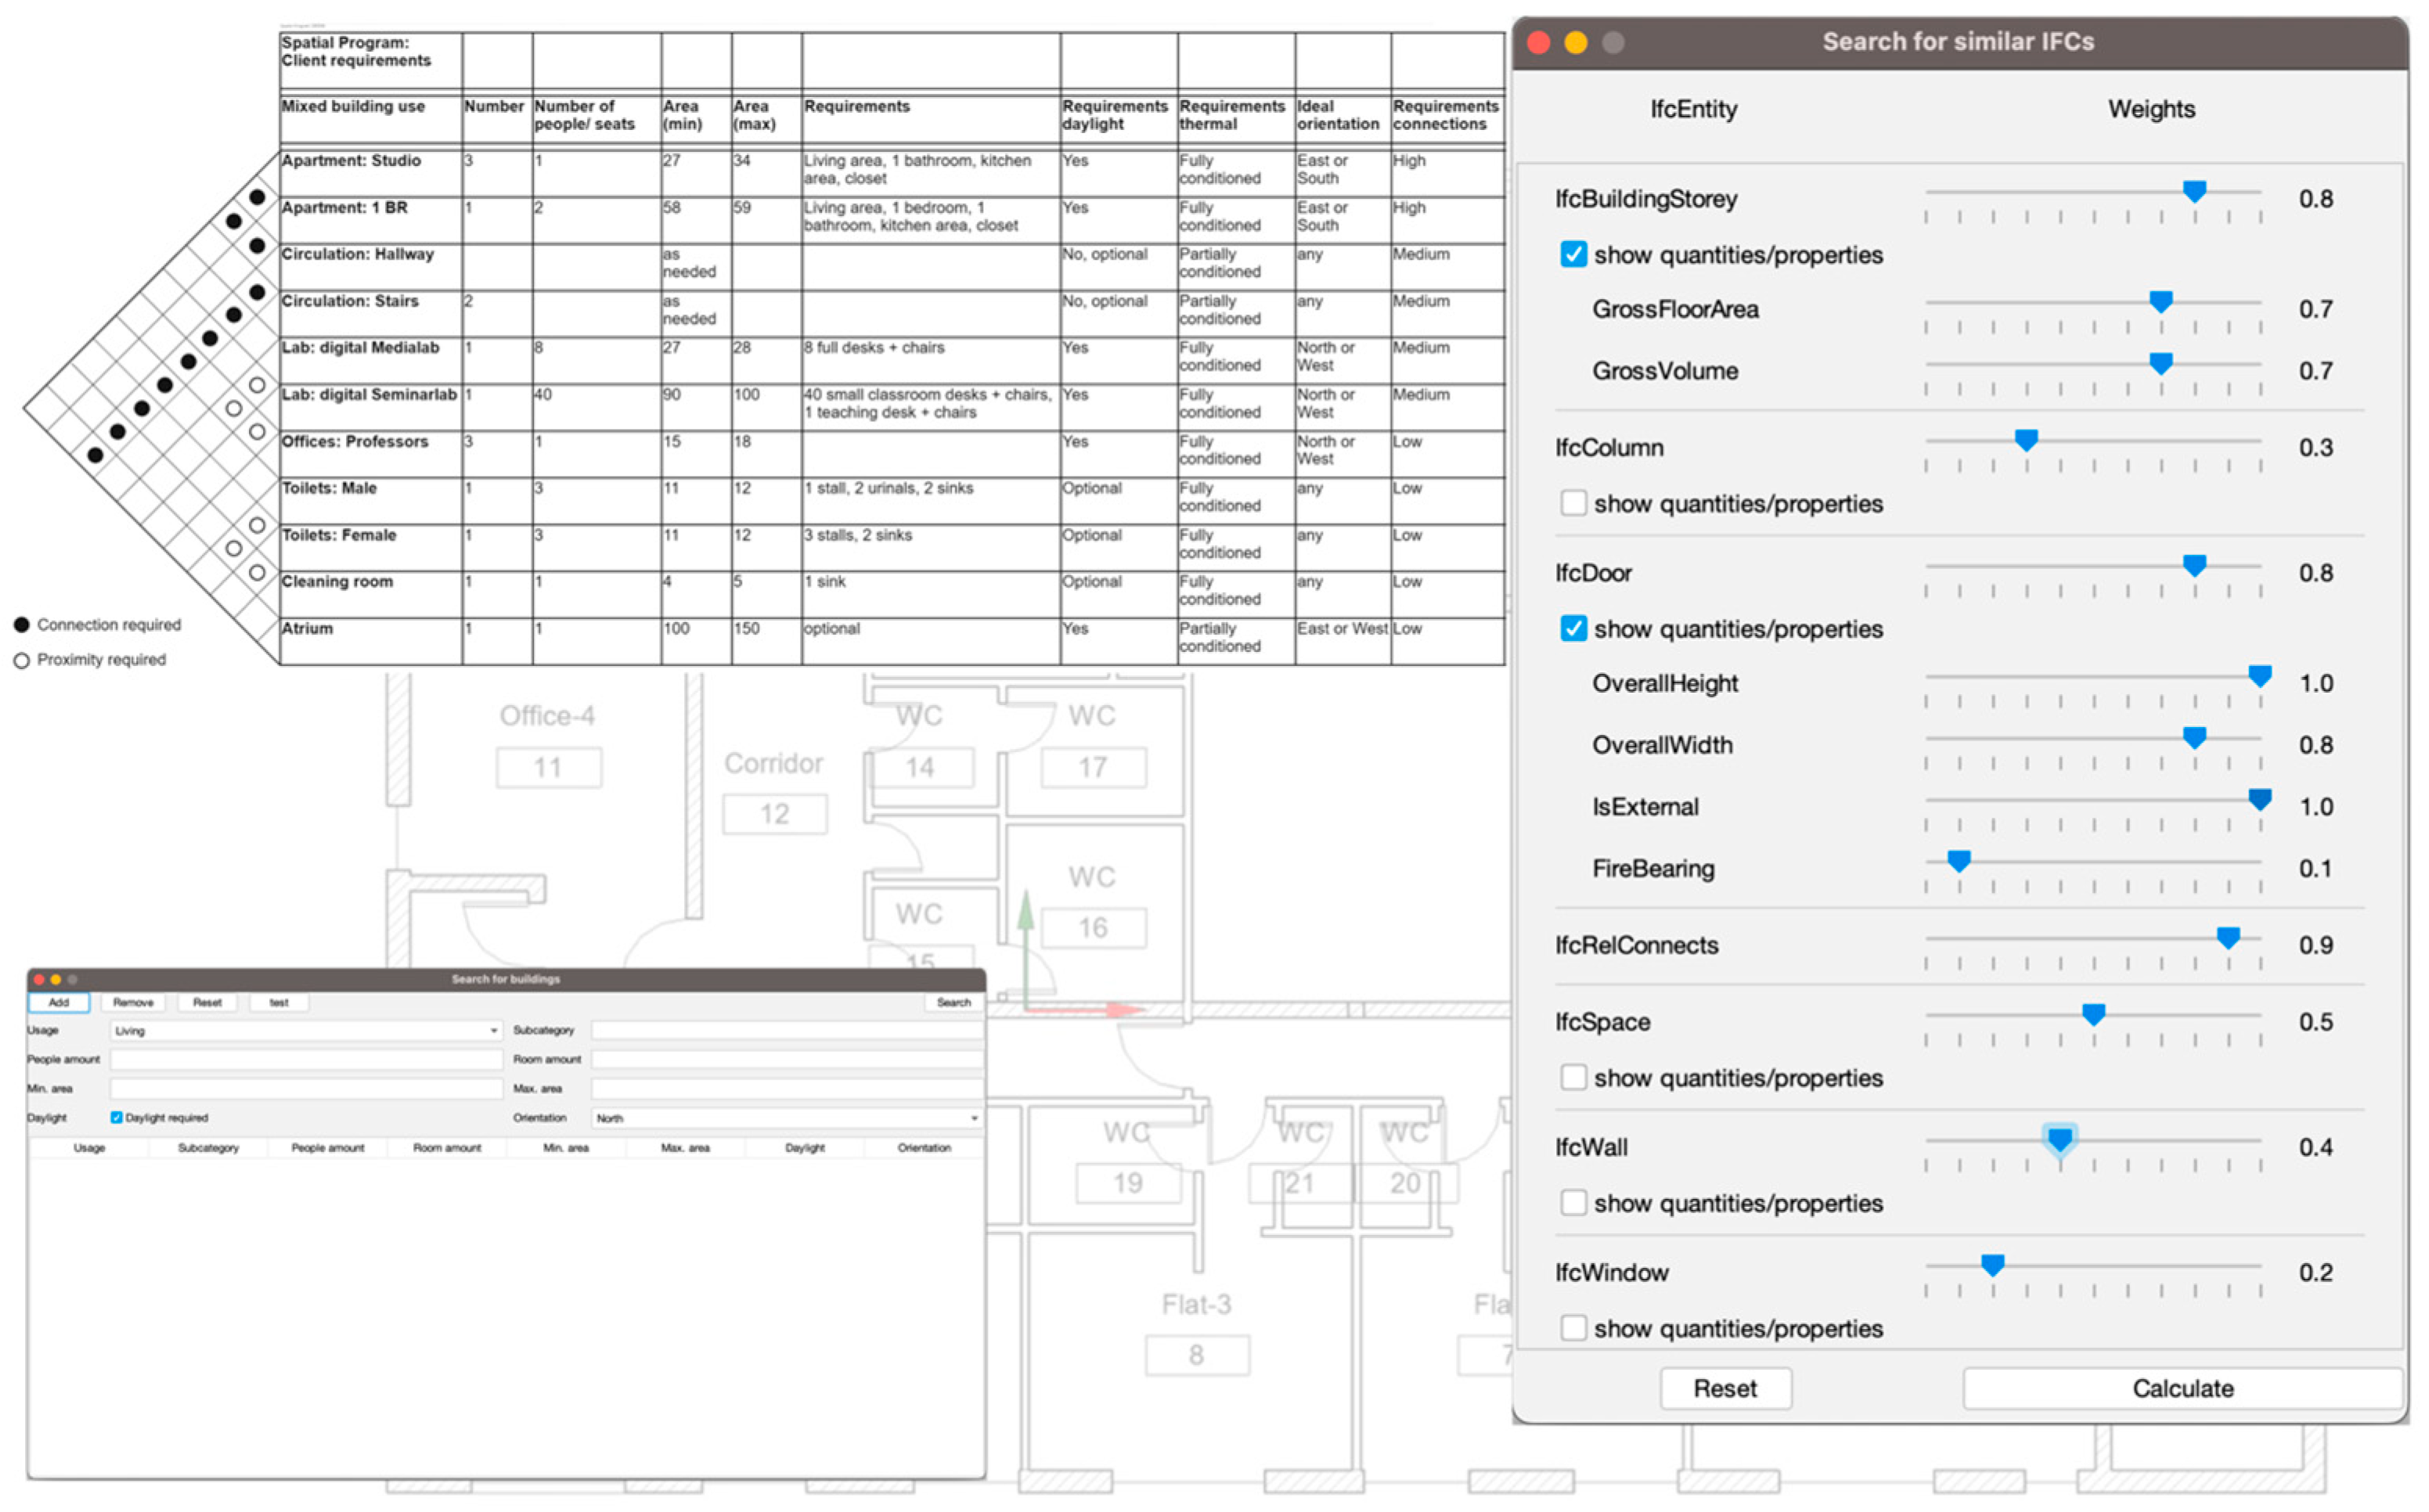Click 'Lab: digital Seminarlab' row label in table
This screenshot has width=2429, height=1512.
click(x=369, y=394)
